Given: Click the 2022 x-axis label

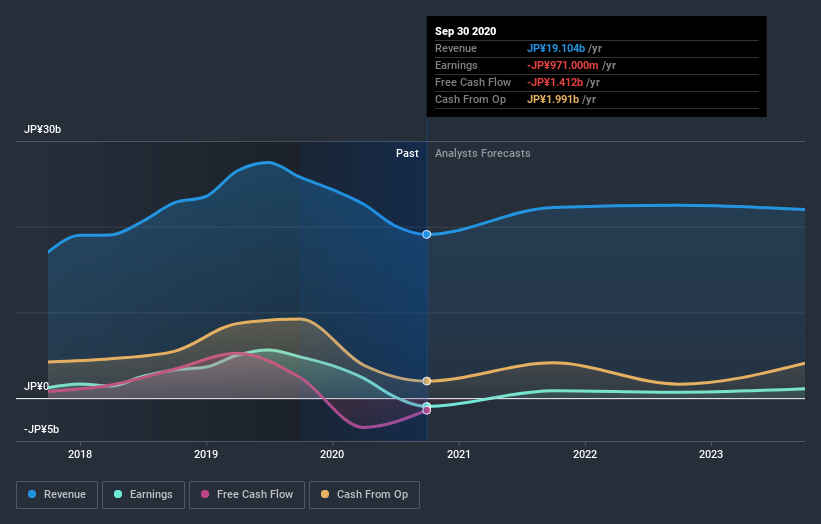Looking at the screenshot, I should (585, 454).
